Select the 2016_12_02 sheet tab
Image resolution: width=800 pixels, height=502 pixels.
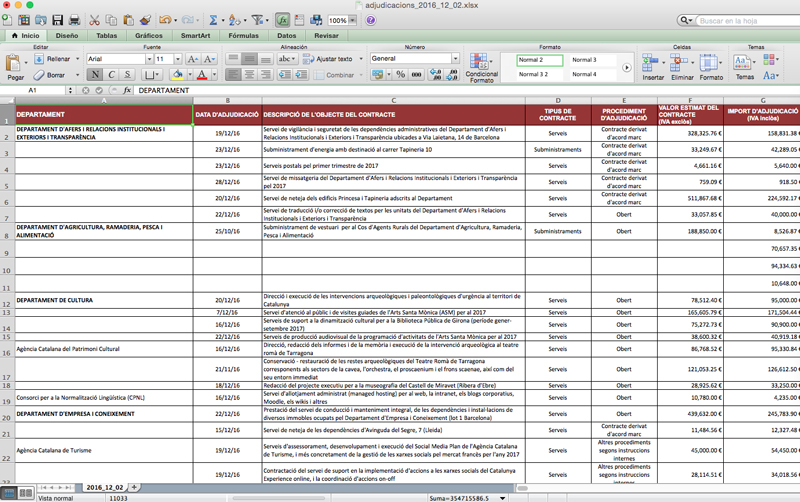point(105,487)
